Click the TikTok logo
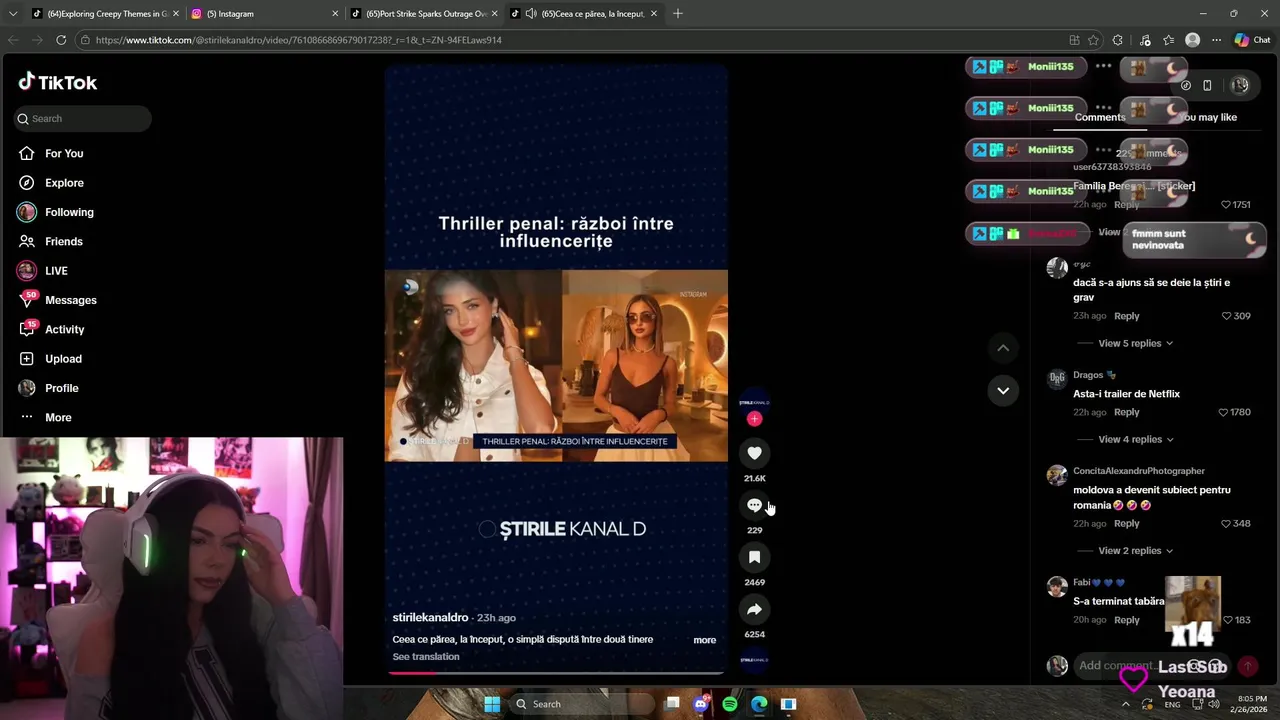The width and height of the screenshot is (1280, 720). 58,82
